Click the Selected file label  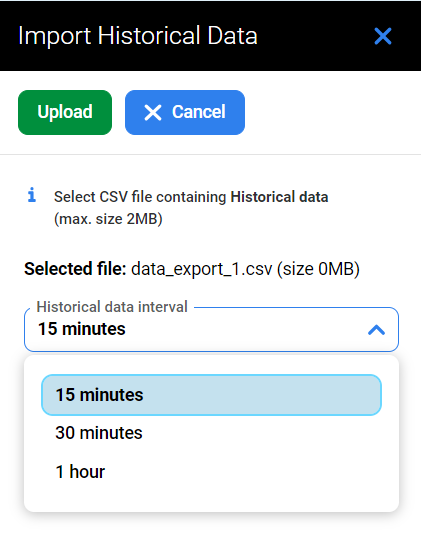click(75, 269)
